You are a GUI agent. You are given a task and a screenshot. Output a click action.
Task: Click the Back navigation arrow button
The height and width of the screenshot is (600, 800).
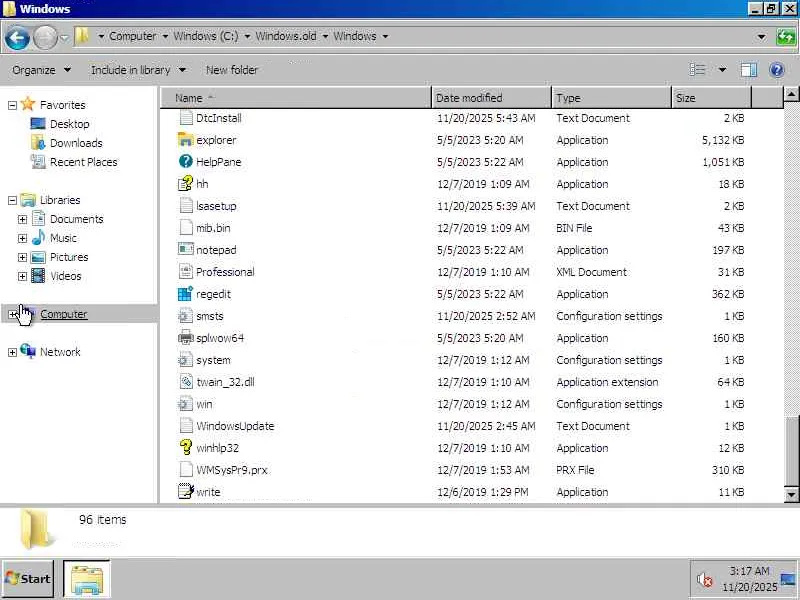[16, 37]
